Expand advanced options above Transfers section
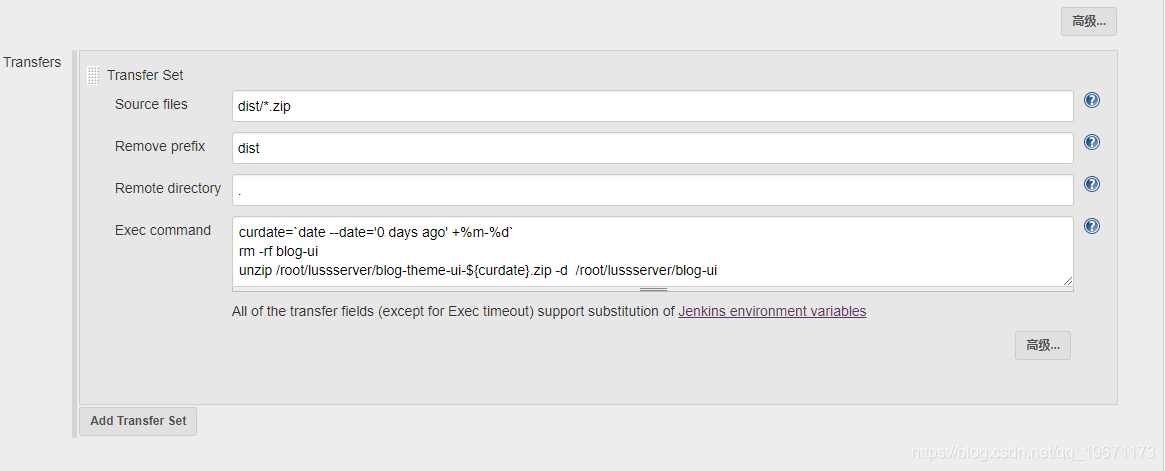1165x471 pixels. click(x=1088, y=22)
